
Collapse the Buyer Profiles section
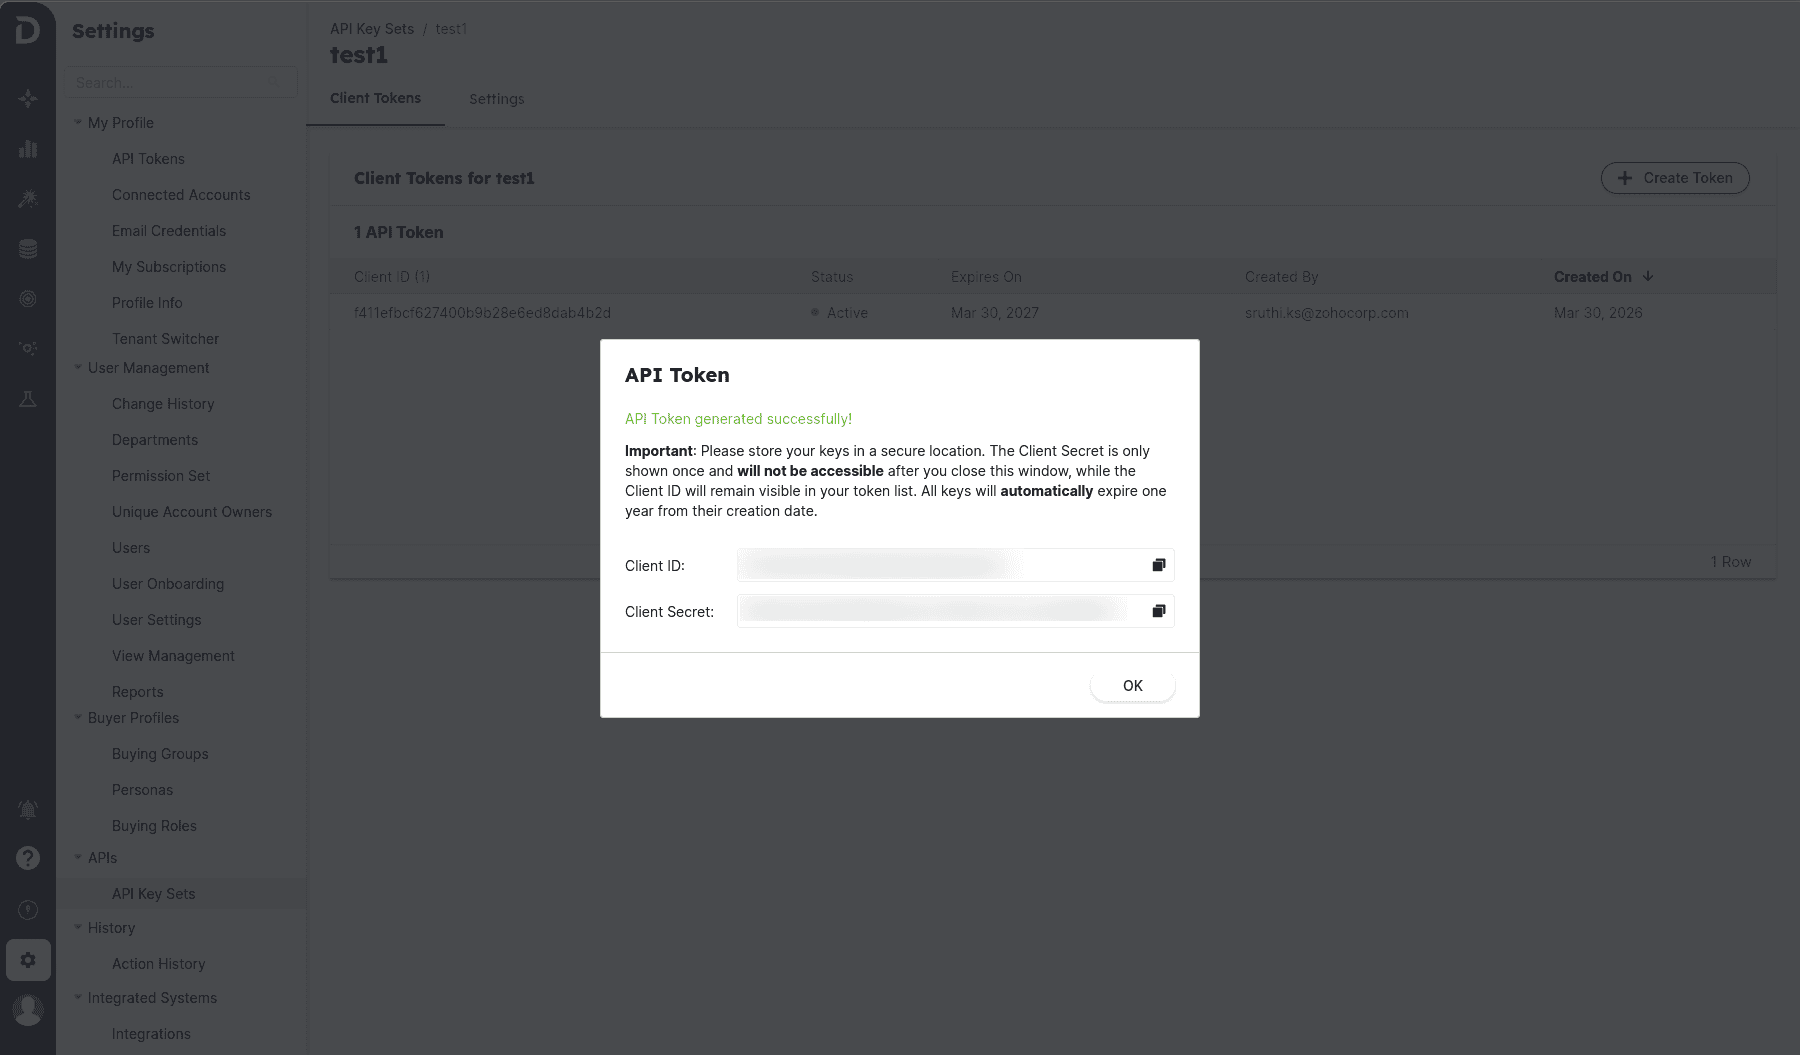coord(78,717)
